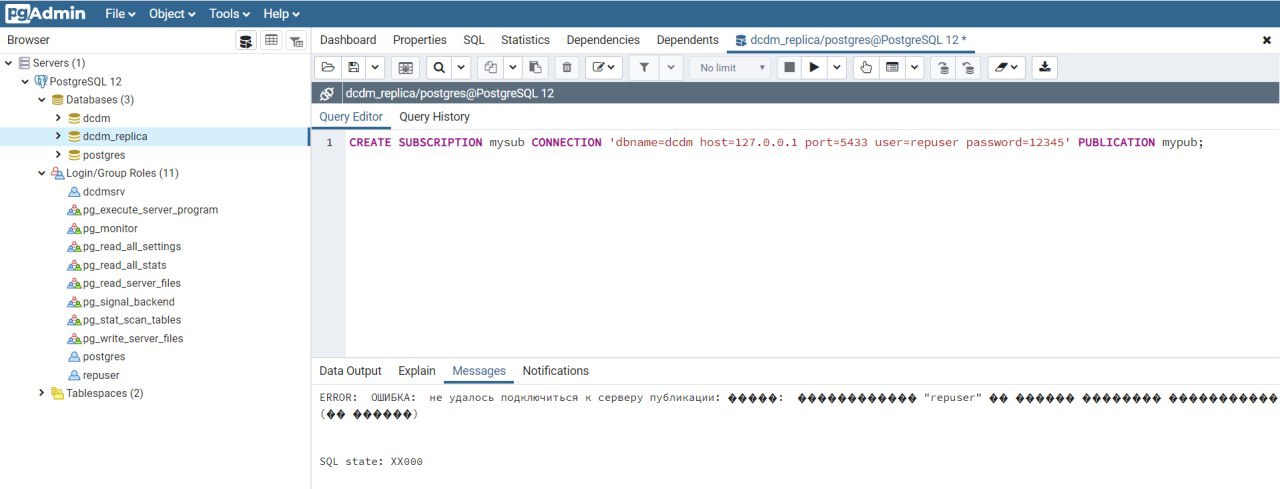Click the Rollback transaction icon
The image size is (1280, 489).
click(x=968, y=67)
